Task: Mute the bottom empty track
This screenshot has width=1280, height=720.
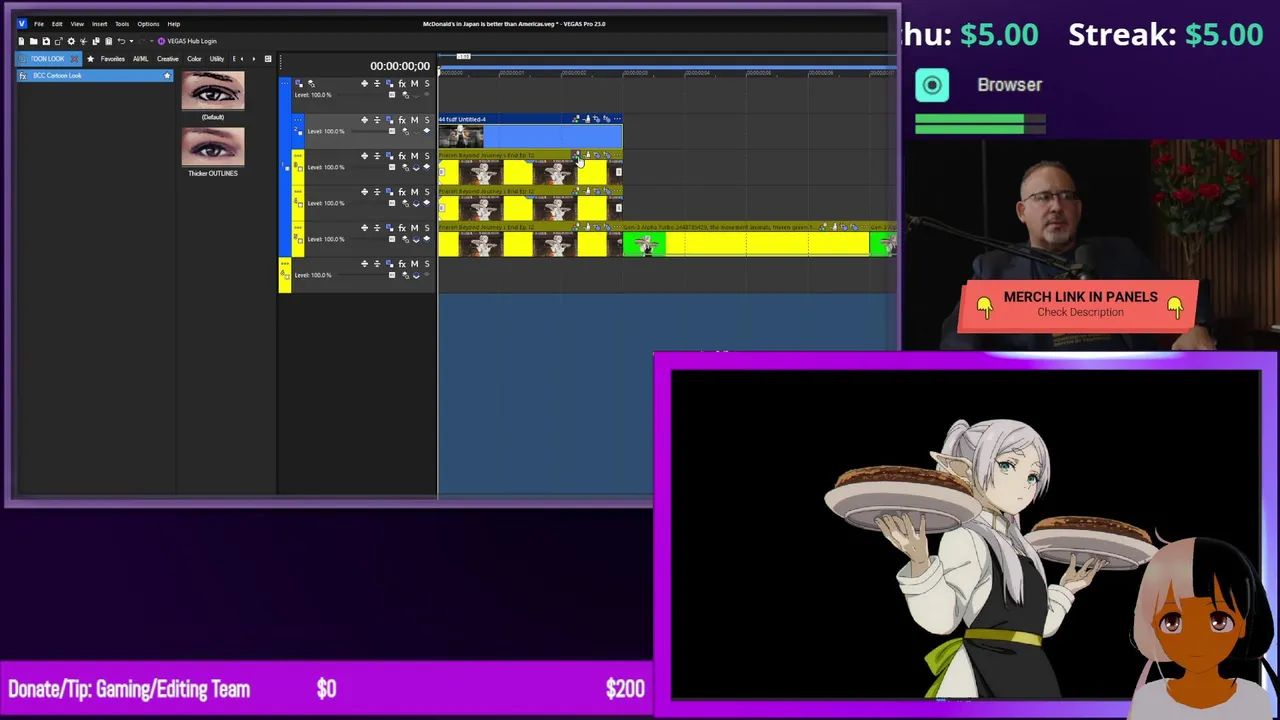Action: click(x=414, y=264)
